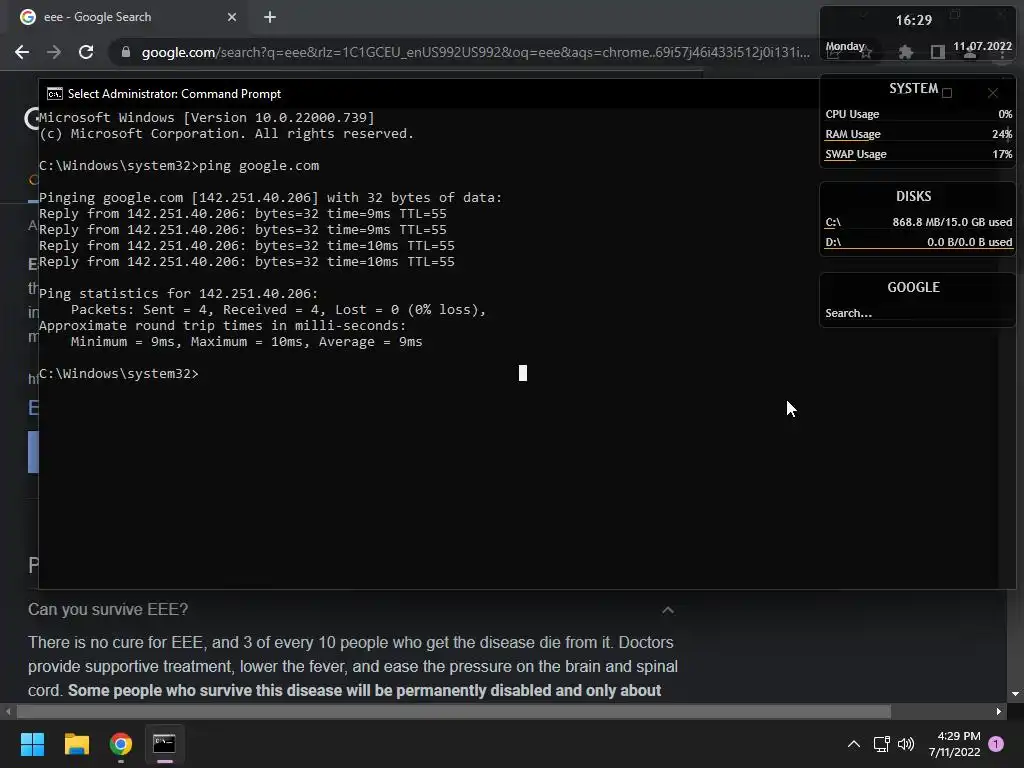The width and height of the screenshot is (1024, 768).
Task: Click the Search... field in GOOGLE widget
Action: (918, 313)
